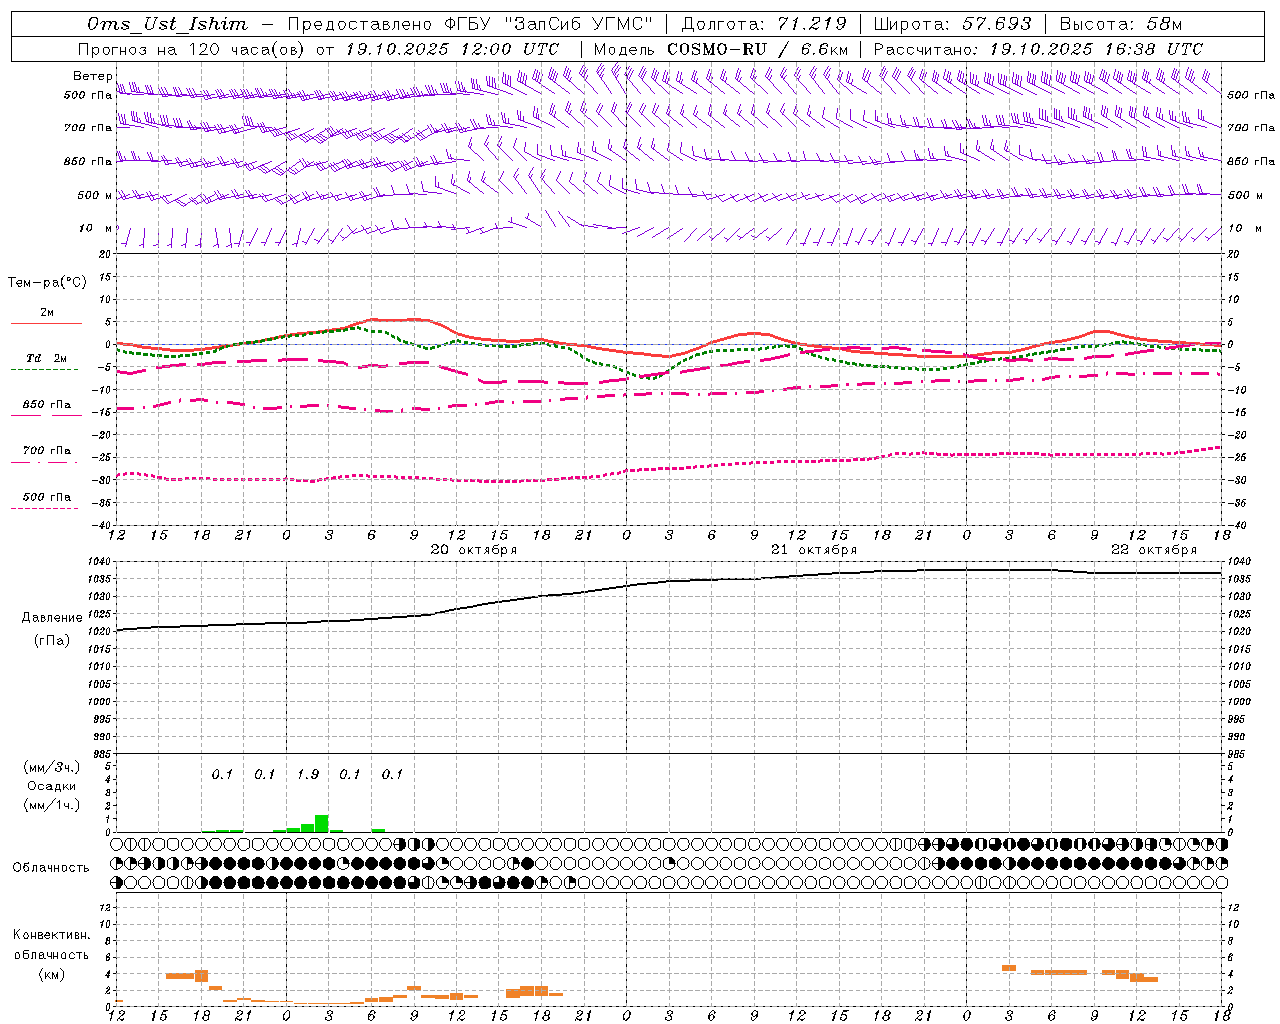This screenshot has width=1280, height=1024.
Task: Click the tallest green precipitation bar
Action: coord(322,823)
